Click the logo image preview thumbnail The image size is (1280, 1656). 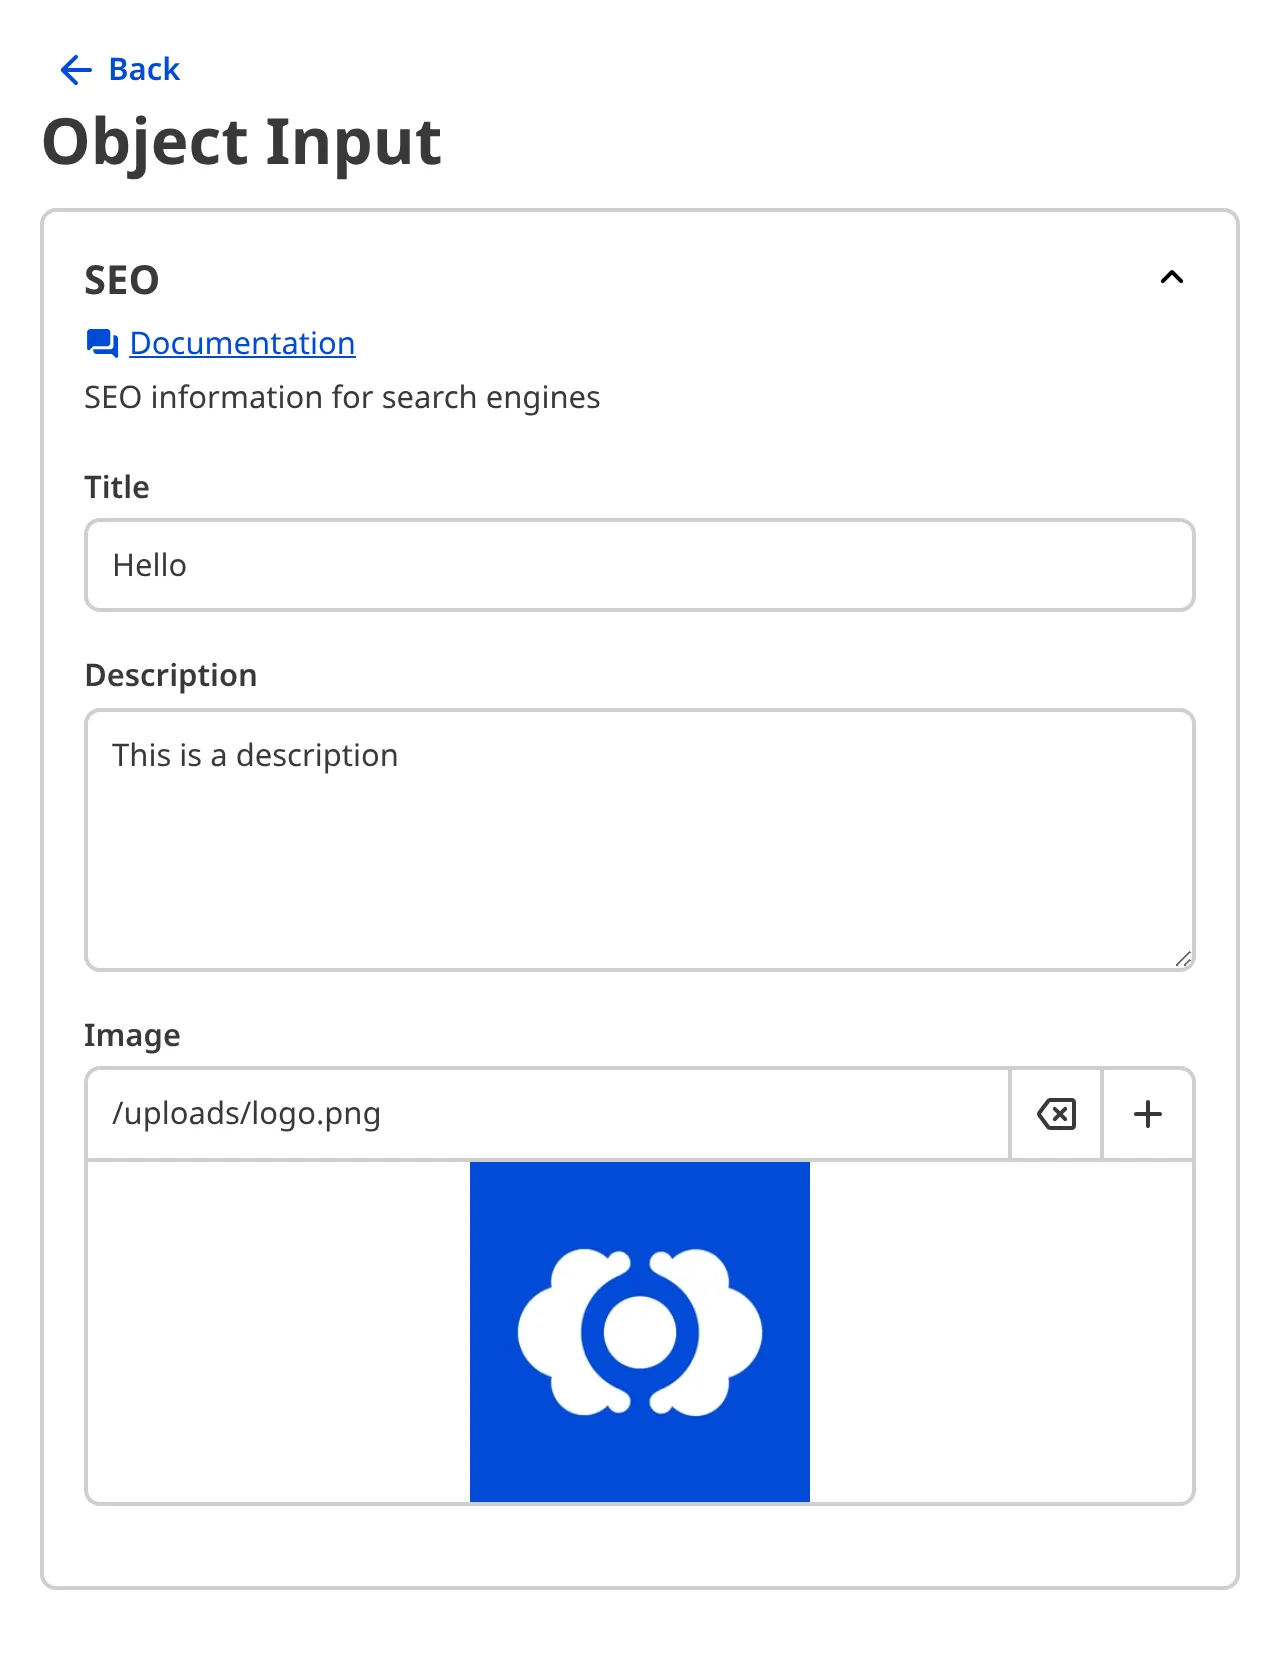point(640,1332)
